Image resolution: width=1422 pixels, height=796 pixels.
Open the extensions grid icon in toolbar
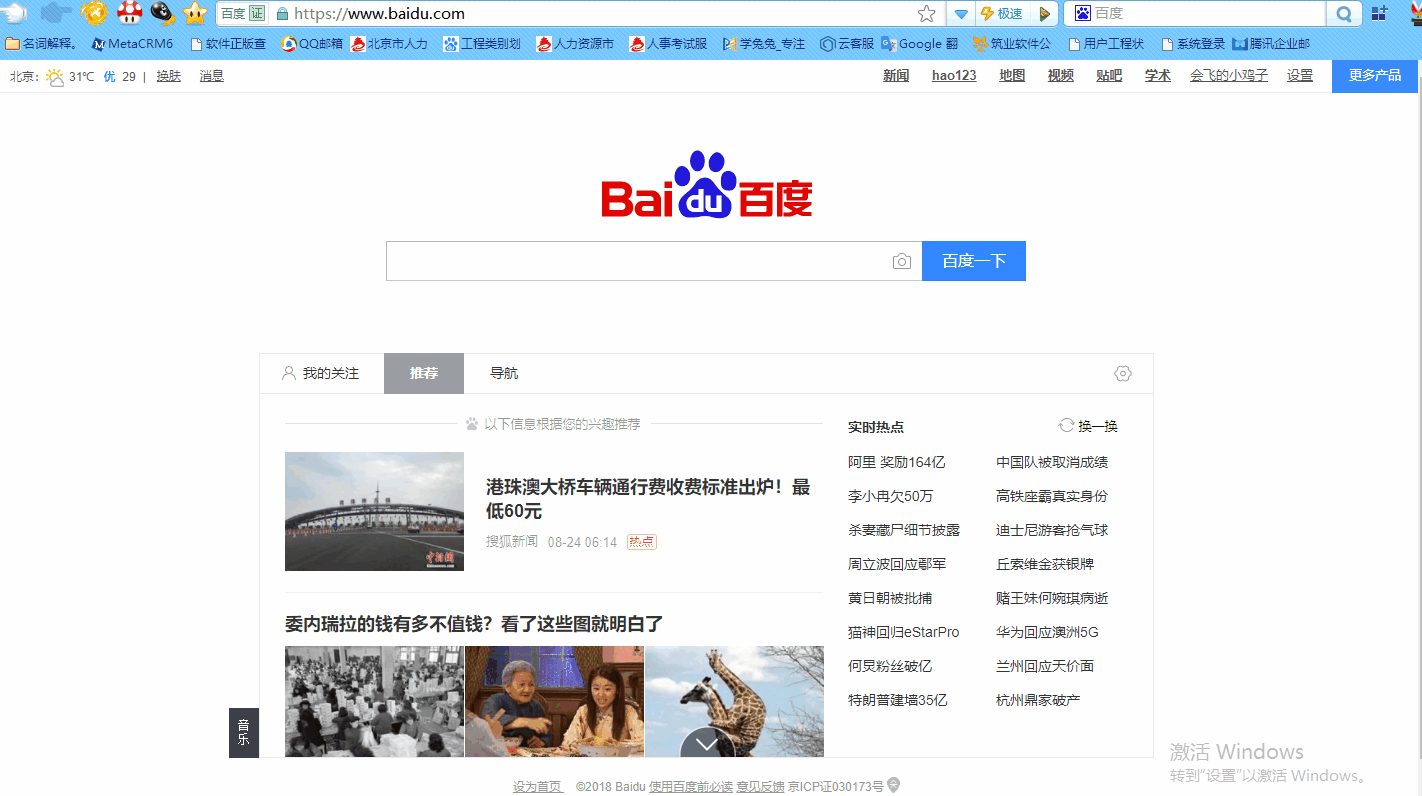[1380, 13]
